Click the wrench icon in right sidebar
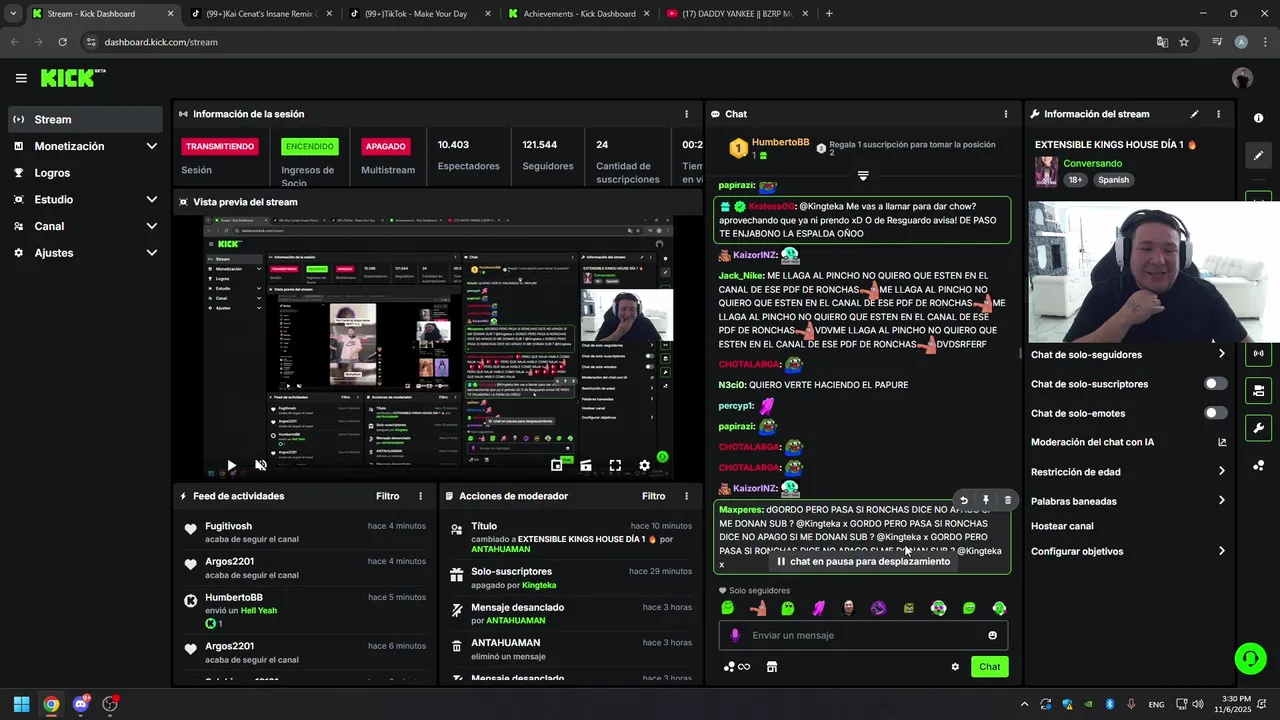Image resolution: width=1280 pixels, height=720 pixels. [1258, 428]
